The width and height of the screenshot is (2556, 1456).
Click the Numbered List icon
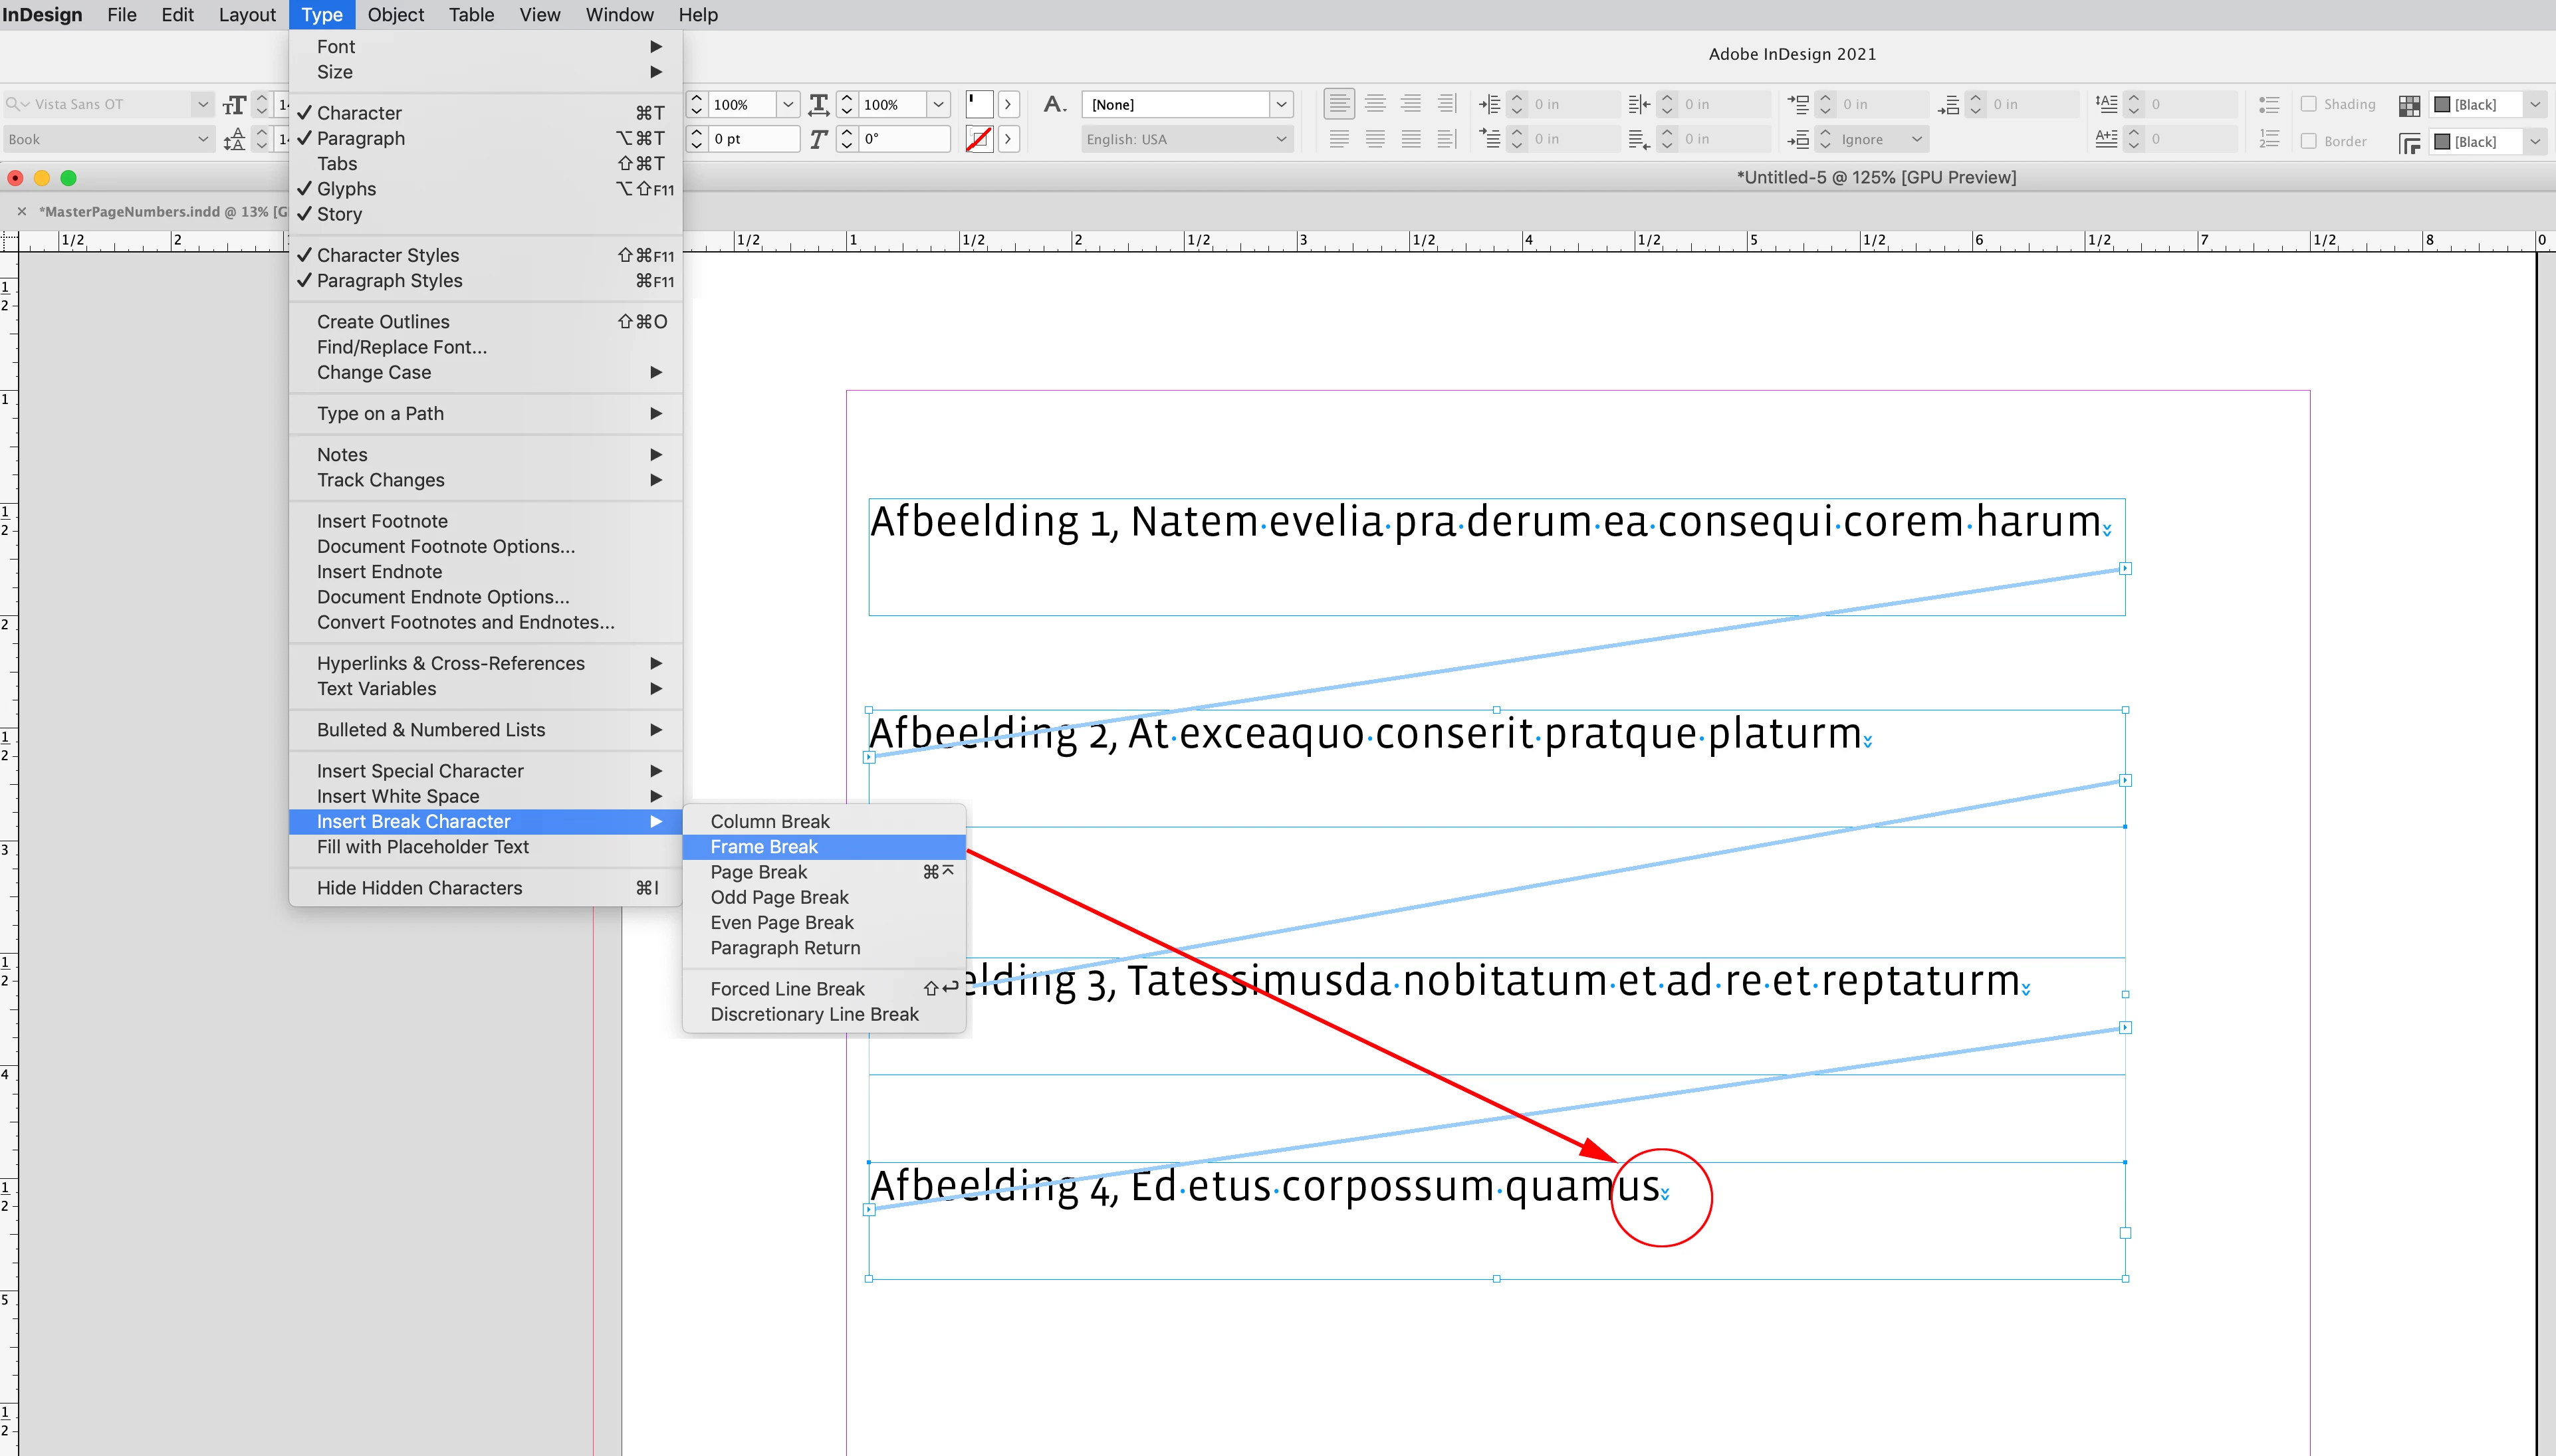[2269, 140]
